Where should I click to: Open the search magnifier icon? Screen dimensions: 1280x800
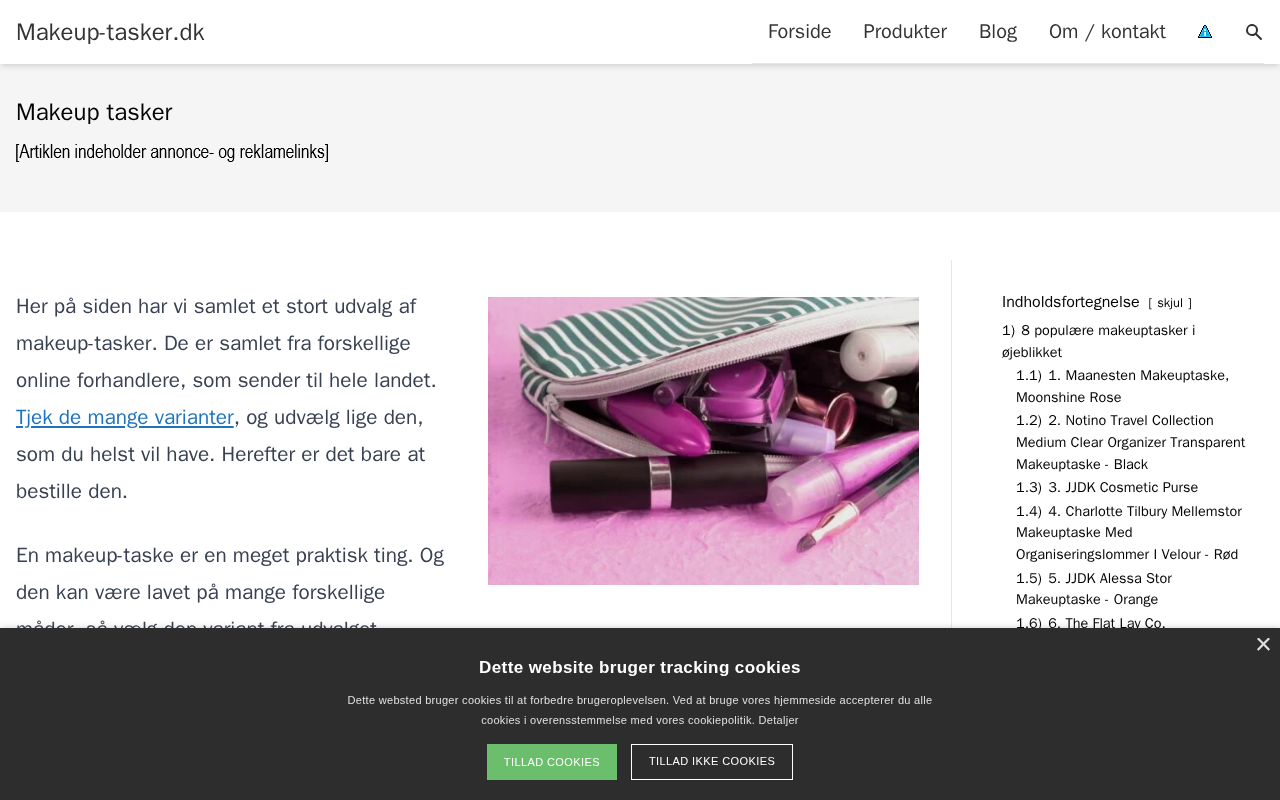point(1253,32)
